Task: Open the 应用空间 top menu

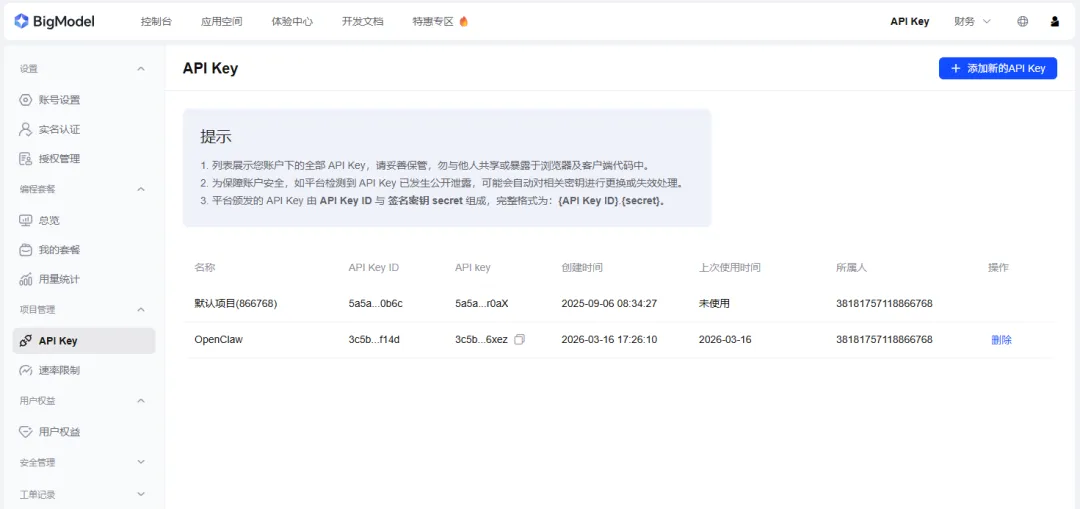Action: [222, 21]
